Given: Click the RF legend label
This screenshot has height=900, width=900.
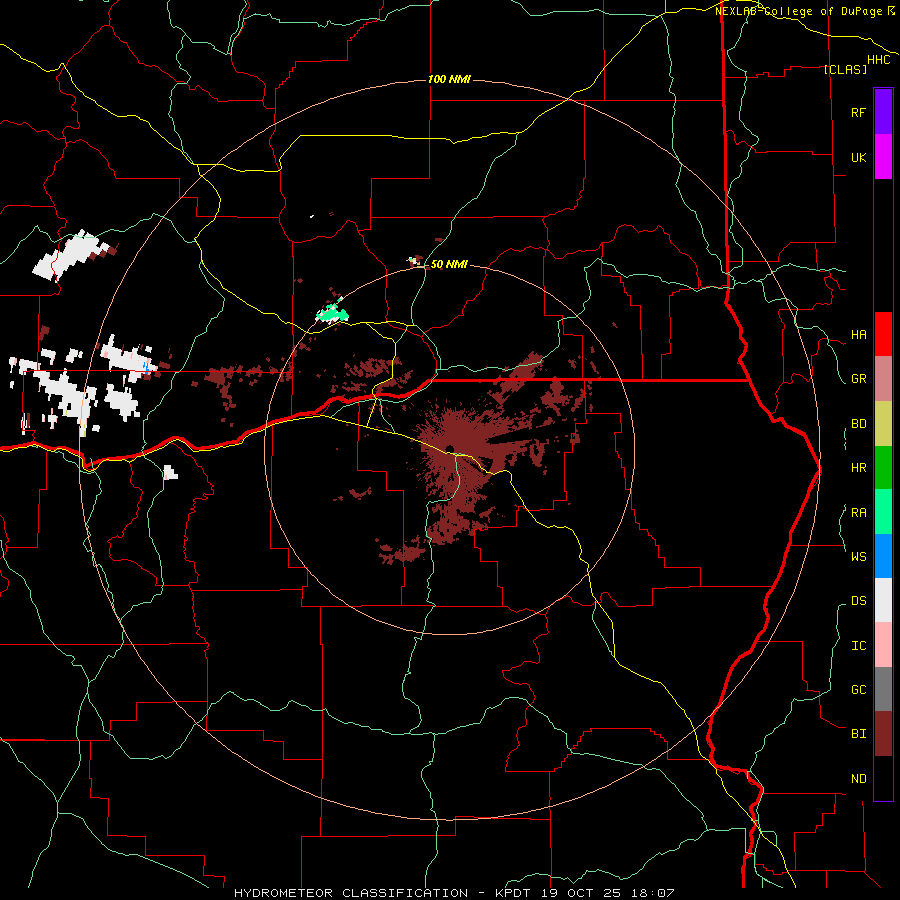Looking at the screenshot, I should point(858,112).
